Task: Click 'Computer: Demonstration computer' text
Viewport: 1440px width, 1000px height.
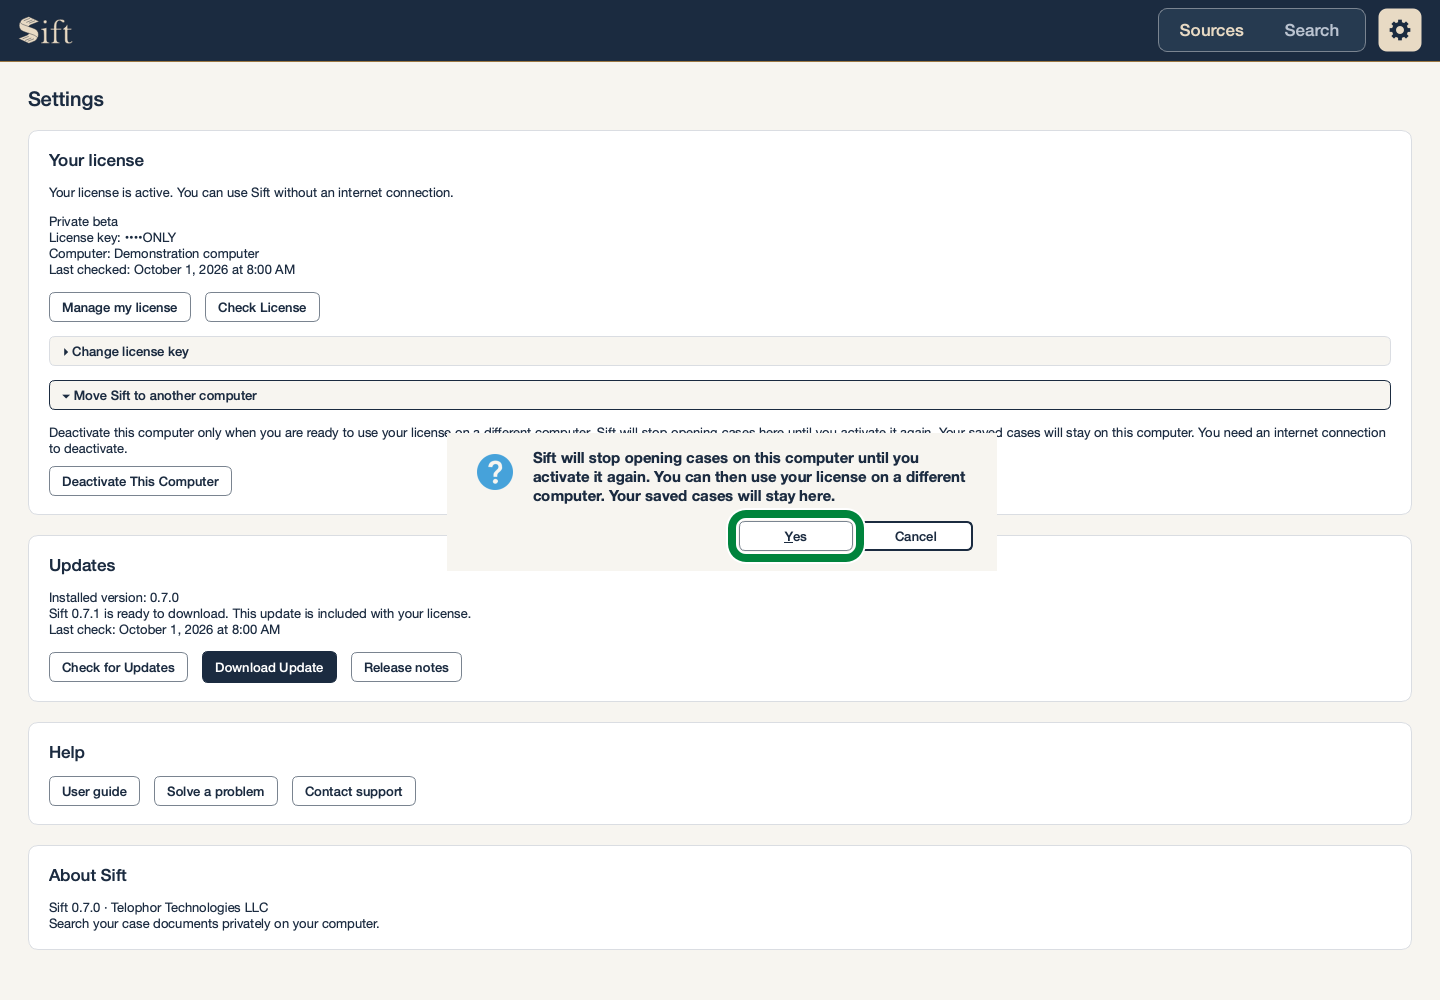Action: [x=154, y=254]
